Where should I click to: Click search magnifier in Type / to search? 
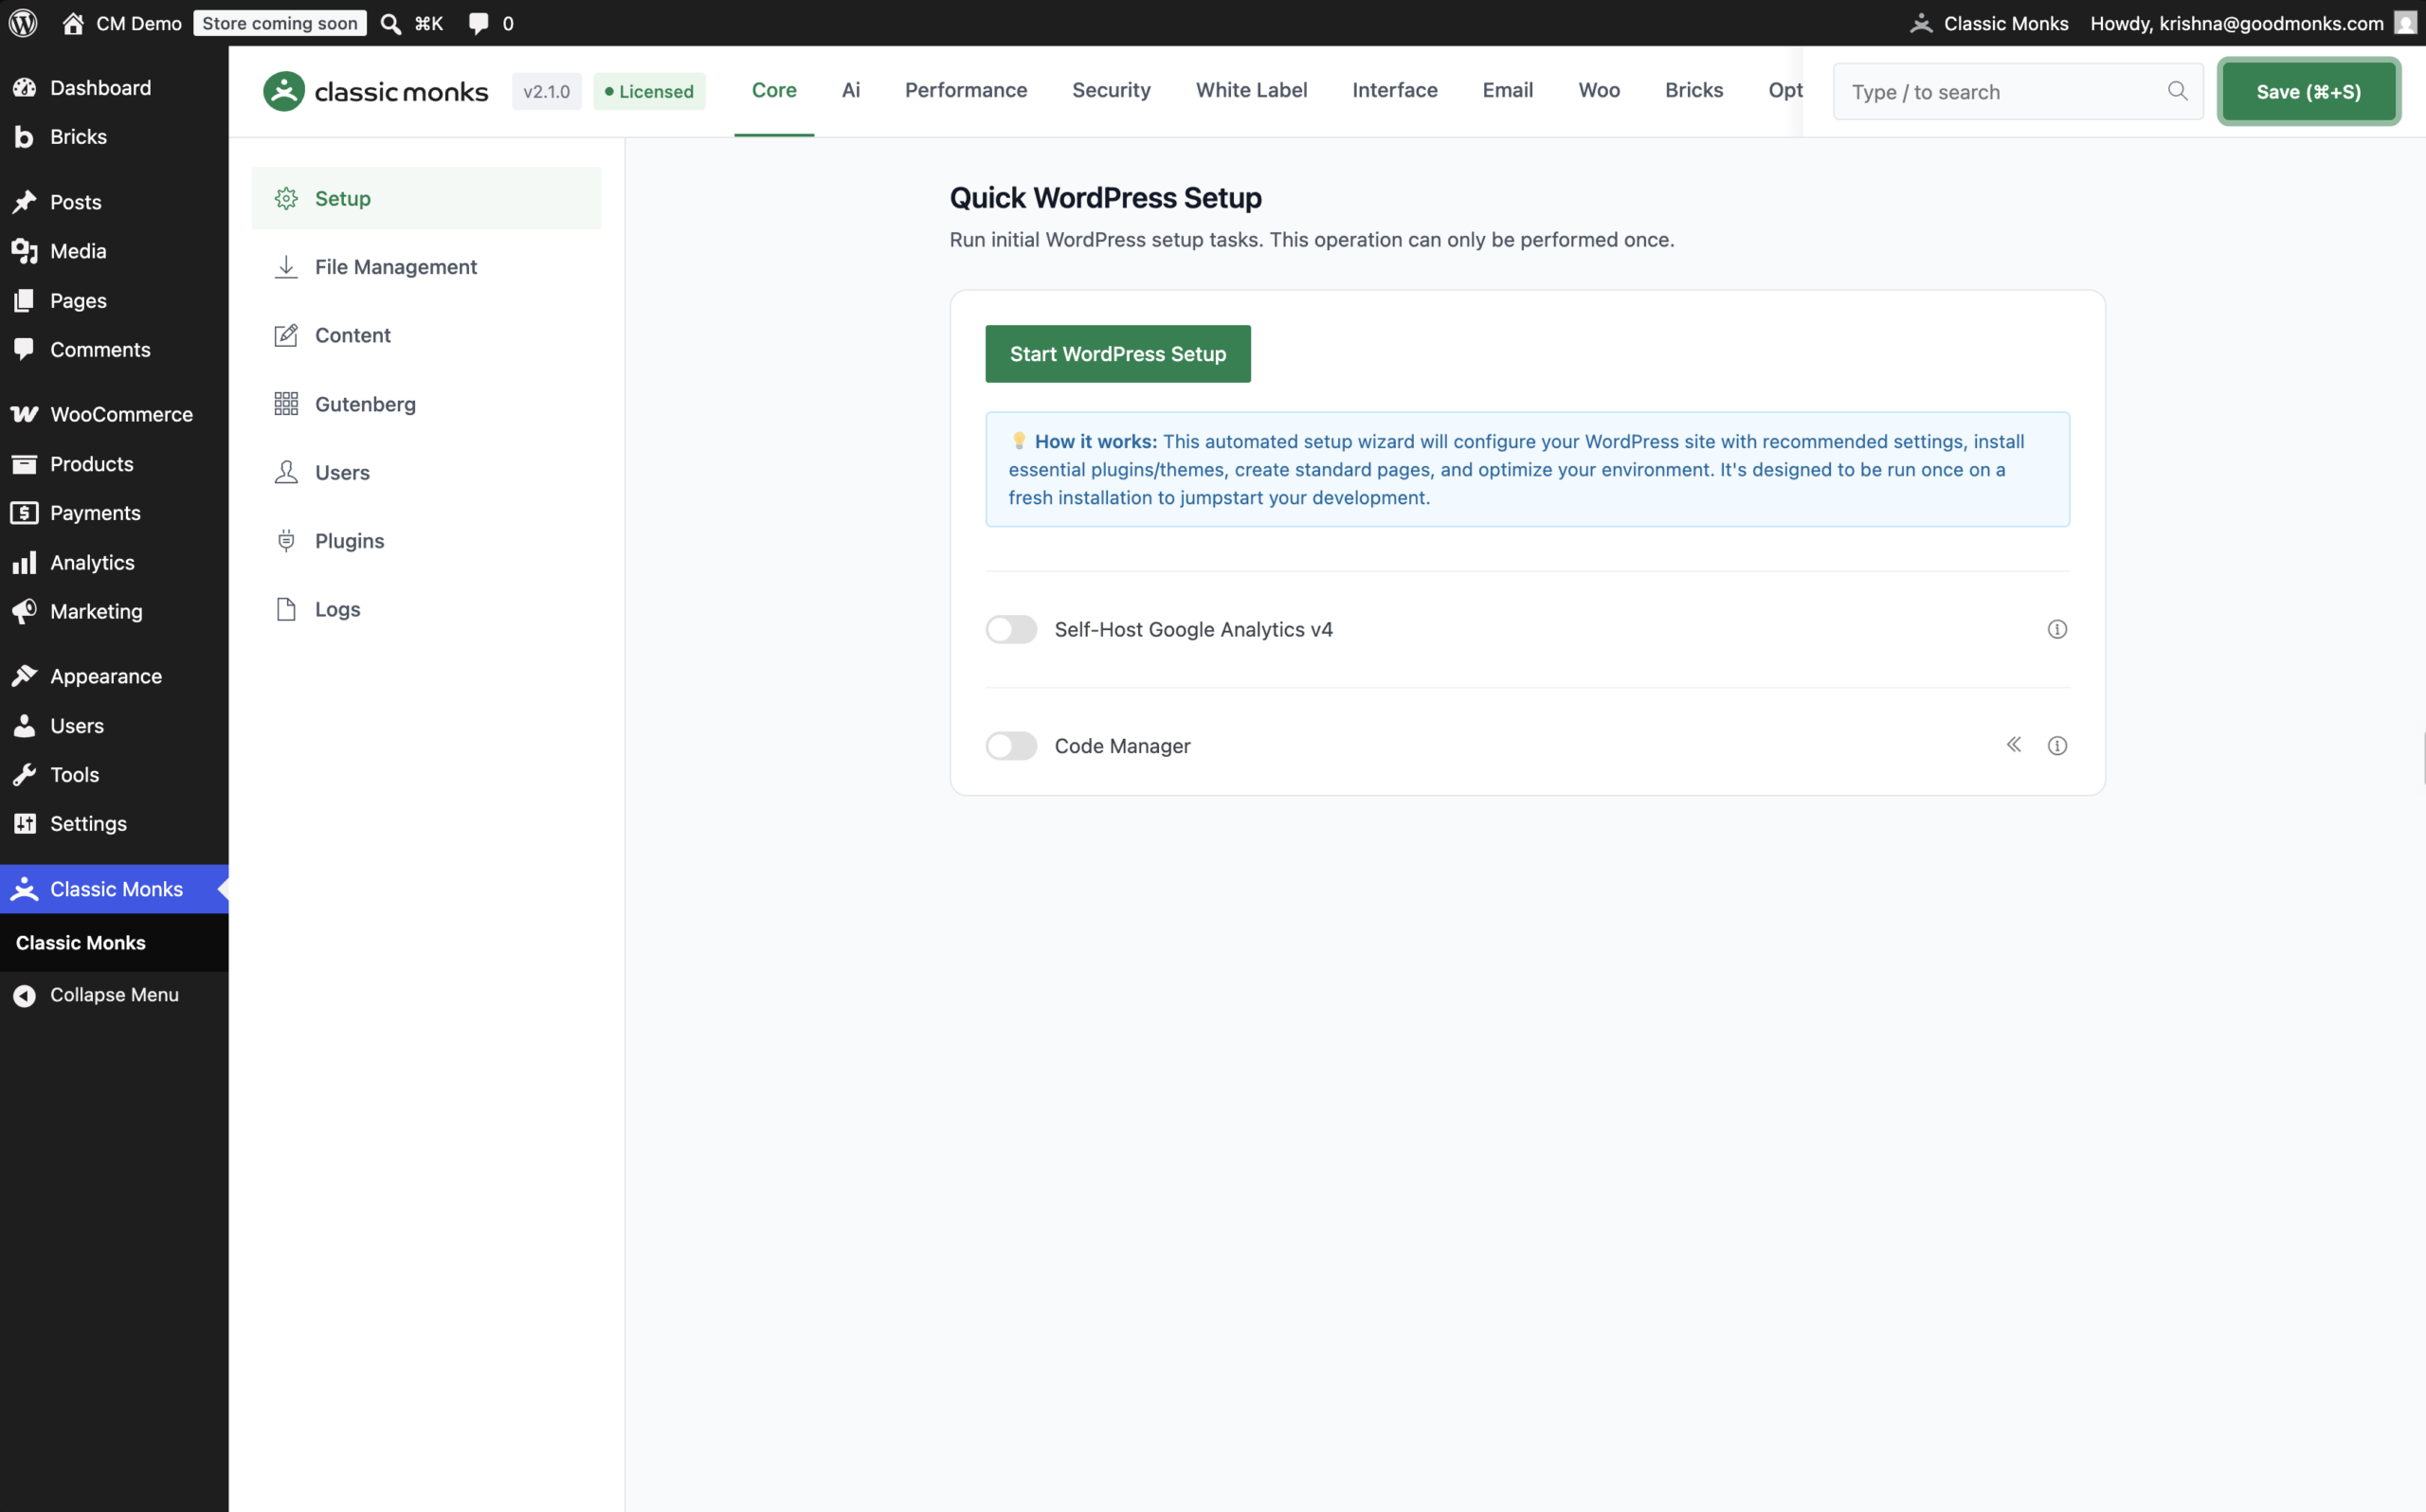[x=2176, y=91]
